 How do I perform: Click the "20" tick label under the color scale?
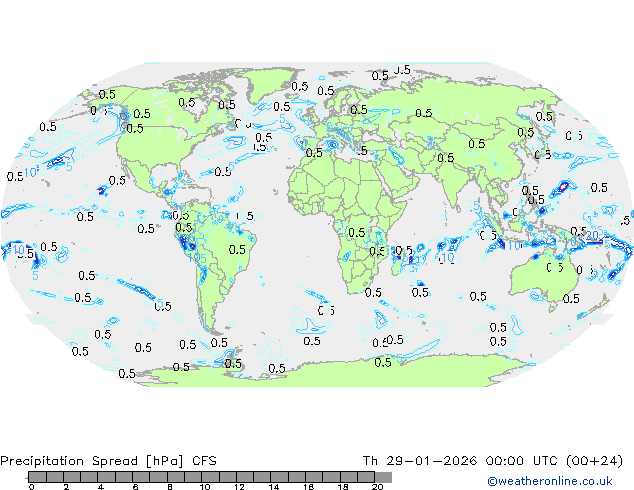click(x=378, y=487)
